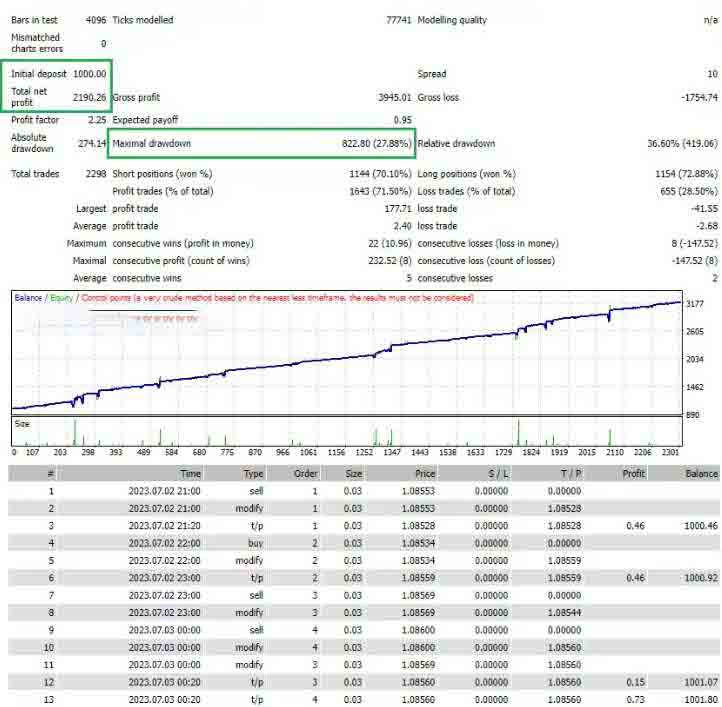Image resolution: width=722 pixels, height=707 pixels.
Task: Click the Profit factor value 2.25
Action: [x=97, y=120]
